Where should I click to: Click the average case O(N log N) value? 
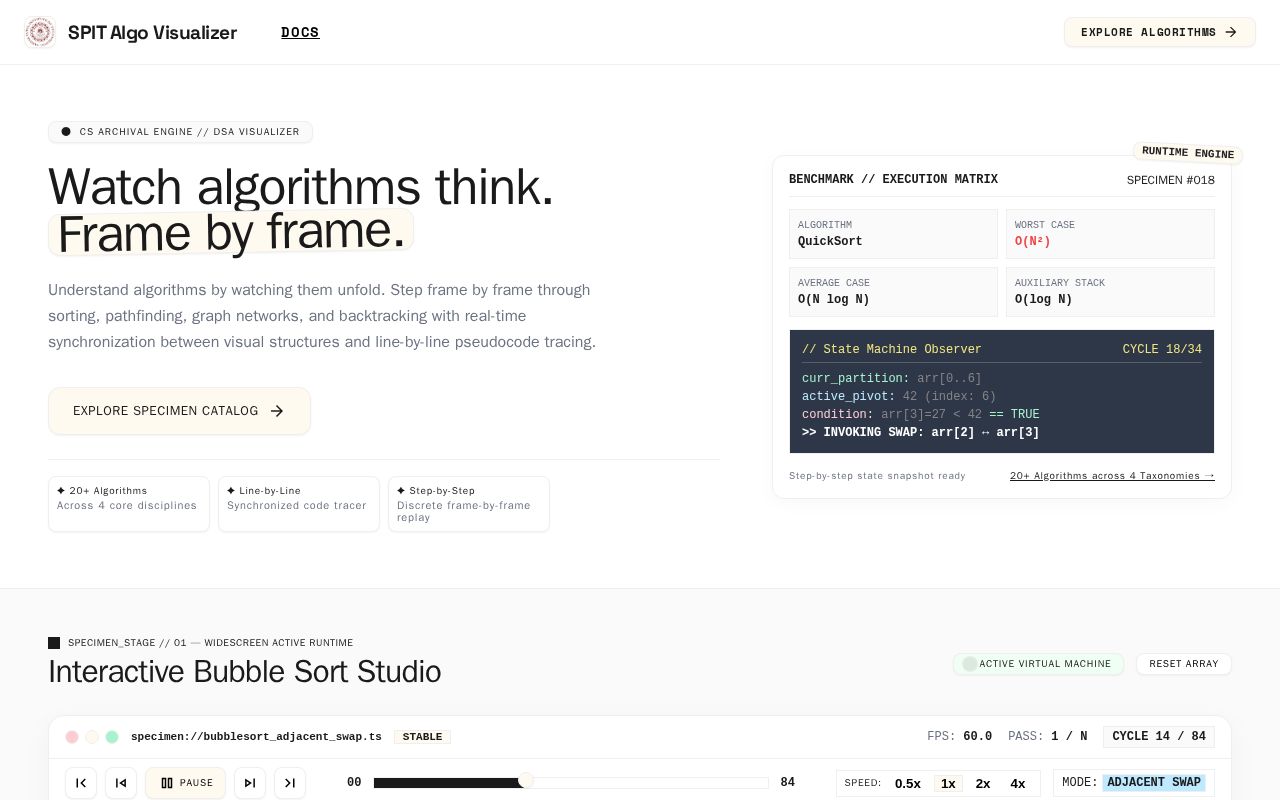pyautogui.click(x=834, y=299)
